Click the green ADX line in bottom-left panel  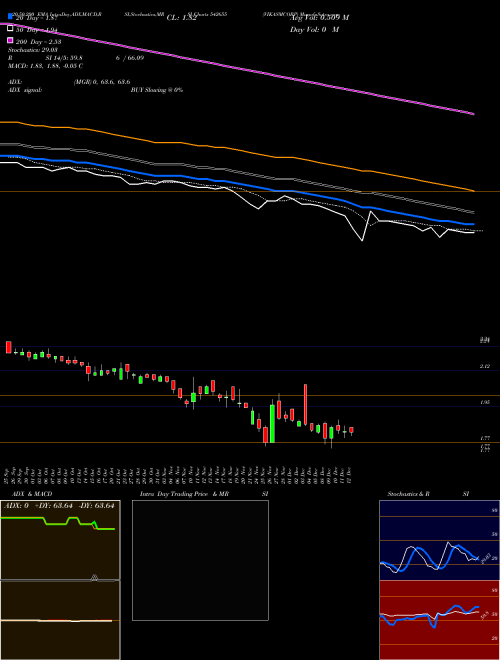click(58, 524)
